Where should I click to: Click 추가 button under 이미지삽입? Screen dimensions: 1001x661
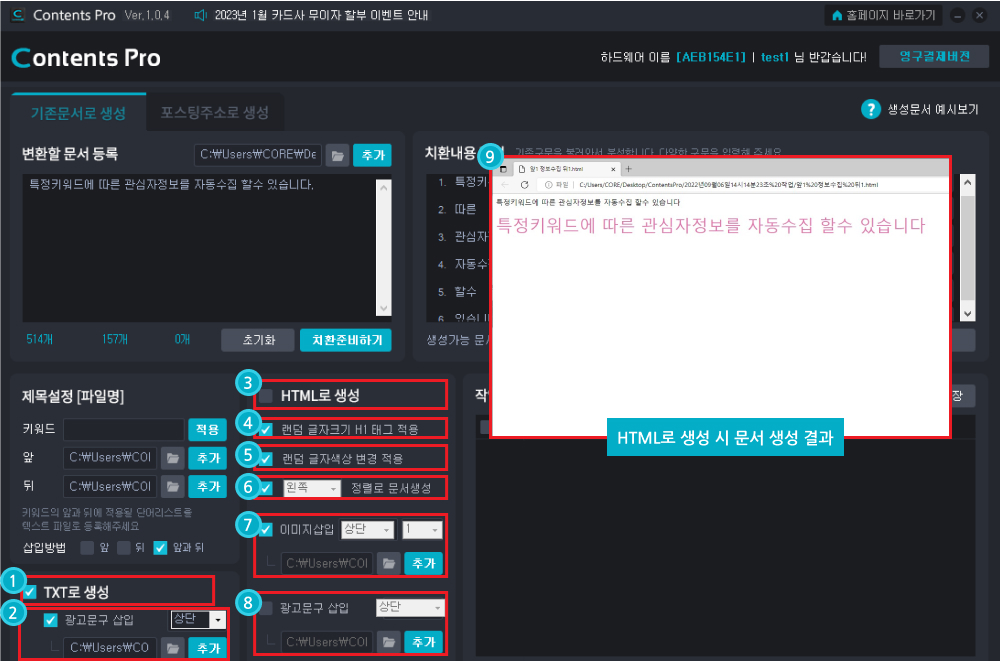tap(423, 563)
